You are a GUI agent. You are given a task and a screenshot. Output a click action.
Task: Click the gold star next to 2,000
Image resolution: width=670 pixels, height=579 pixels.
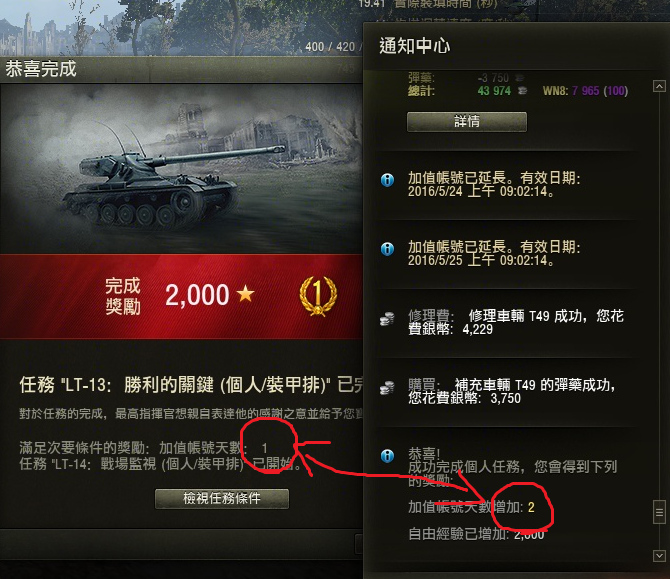click(x=245, y=294)
